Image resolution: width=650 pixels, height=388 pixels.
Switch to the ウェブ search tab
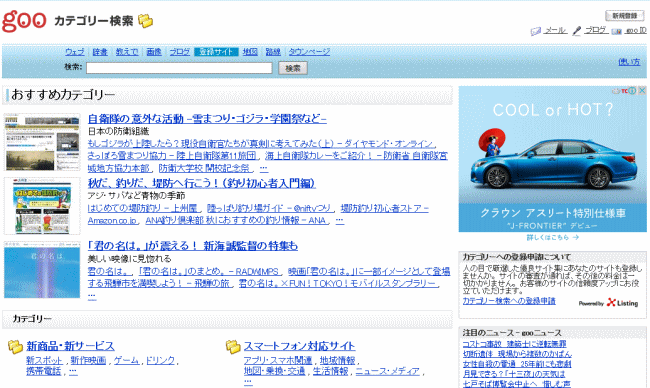tap(75, 52)
